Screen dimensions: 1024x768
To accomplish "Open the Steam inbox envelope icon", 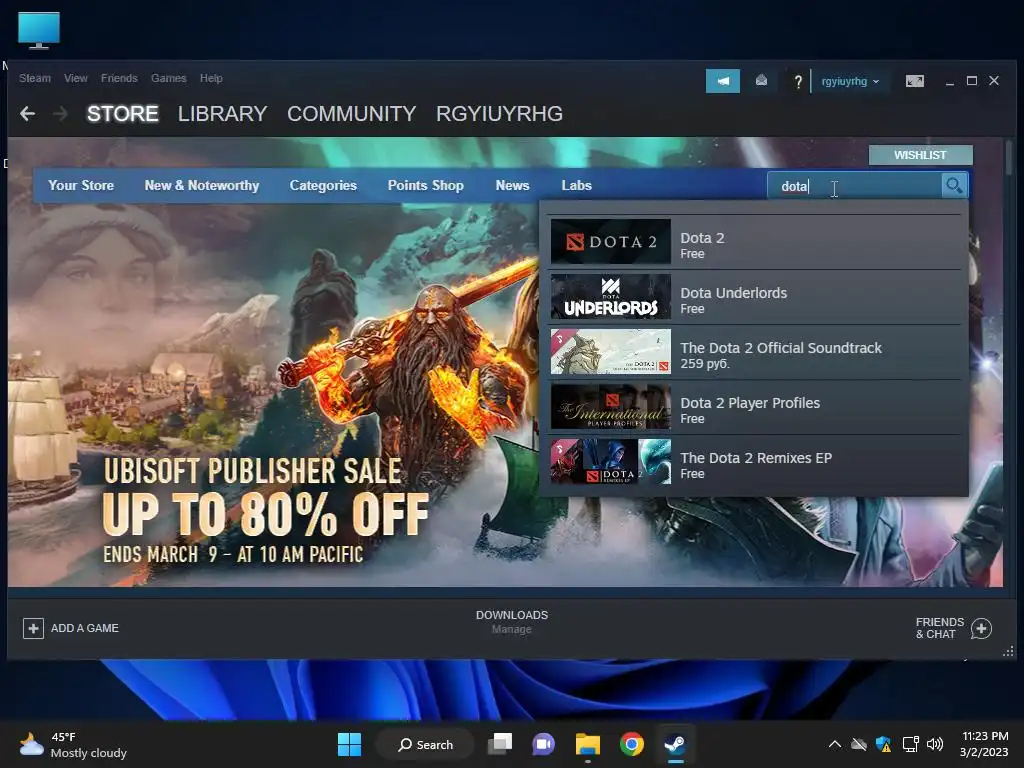I will 761,80.
